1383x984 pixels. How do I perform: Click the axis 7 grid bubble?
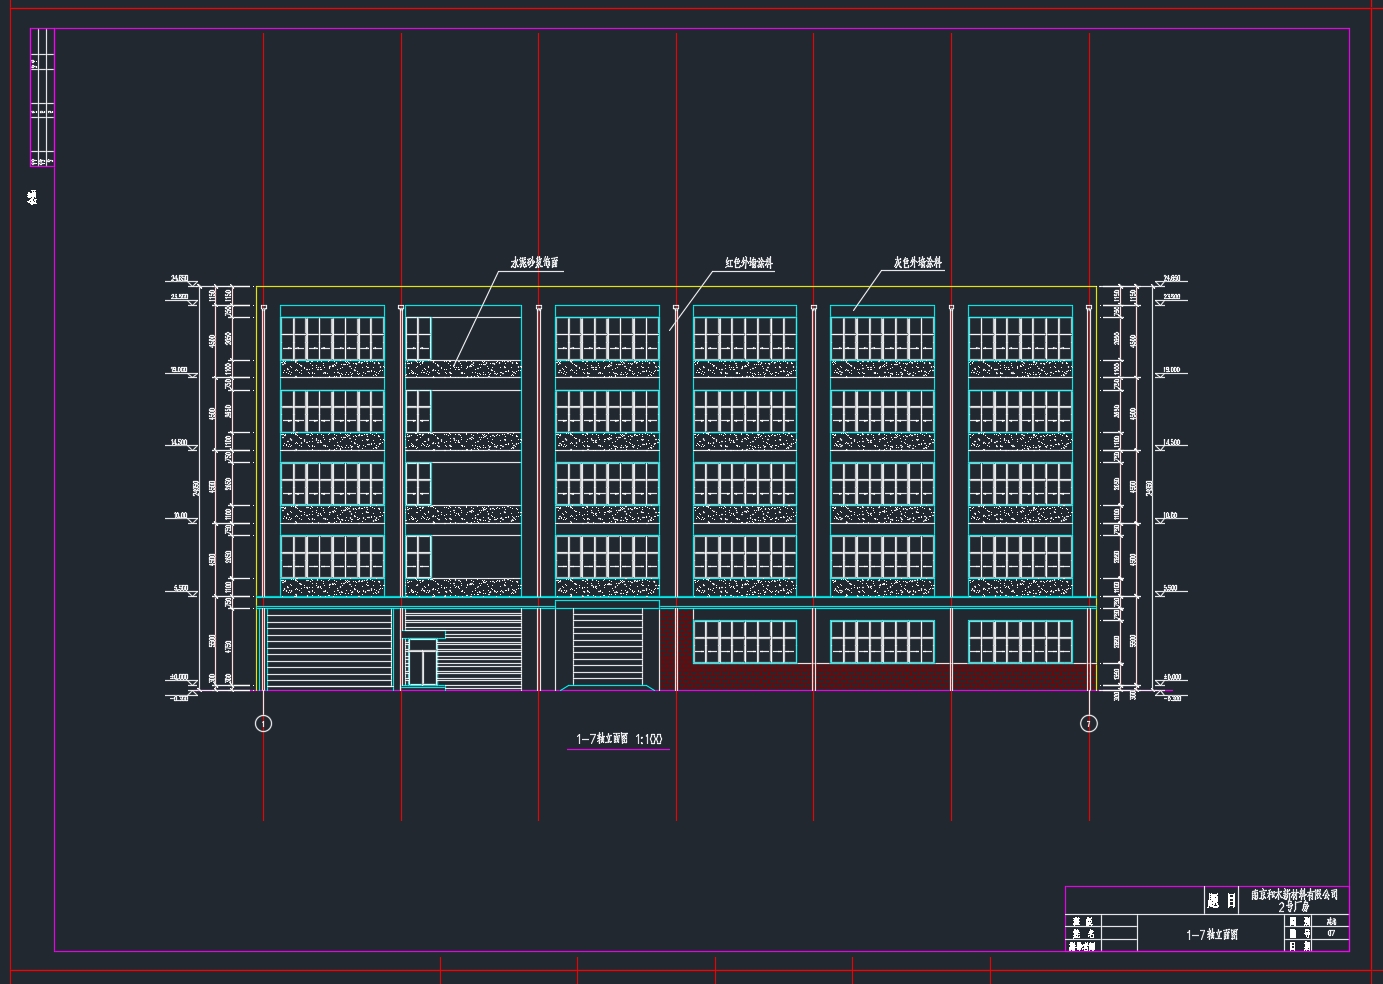pos(1089,723)
